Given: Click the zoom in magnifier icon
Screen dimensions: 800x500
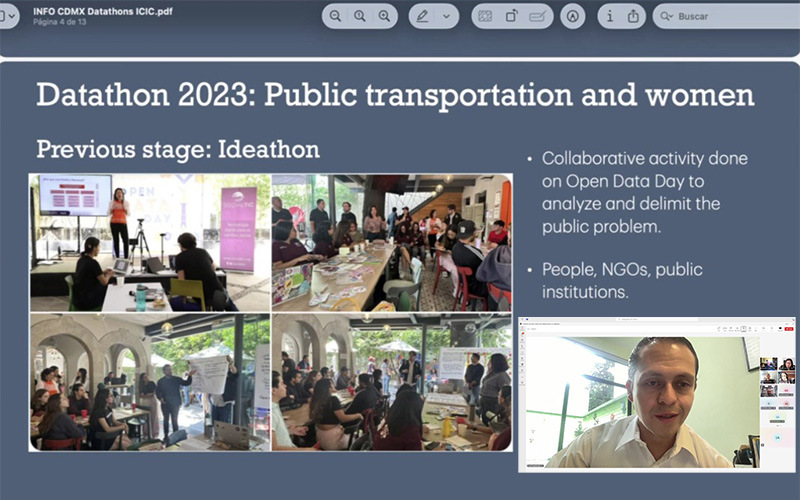Looking at the screenshot, I should click(x=384, y=16).
